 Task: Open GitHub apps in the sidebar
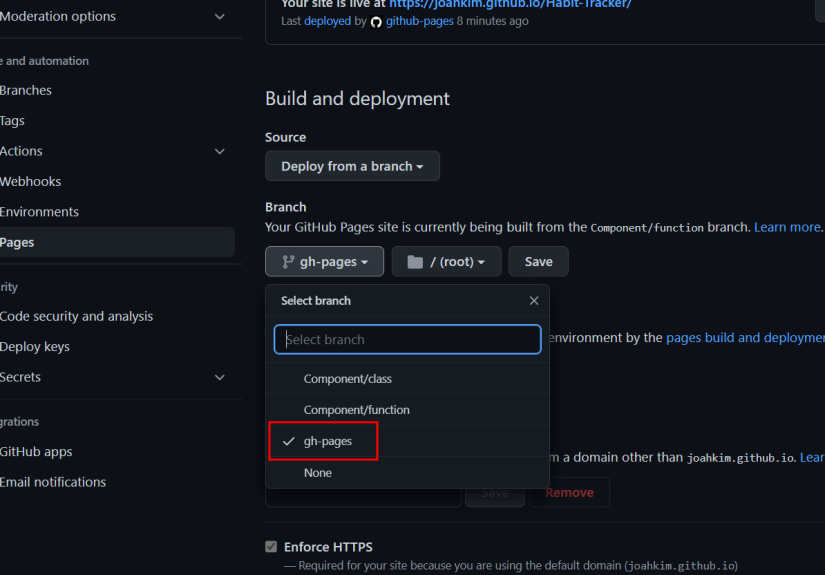[36, 452]
